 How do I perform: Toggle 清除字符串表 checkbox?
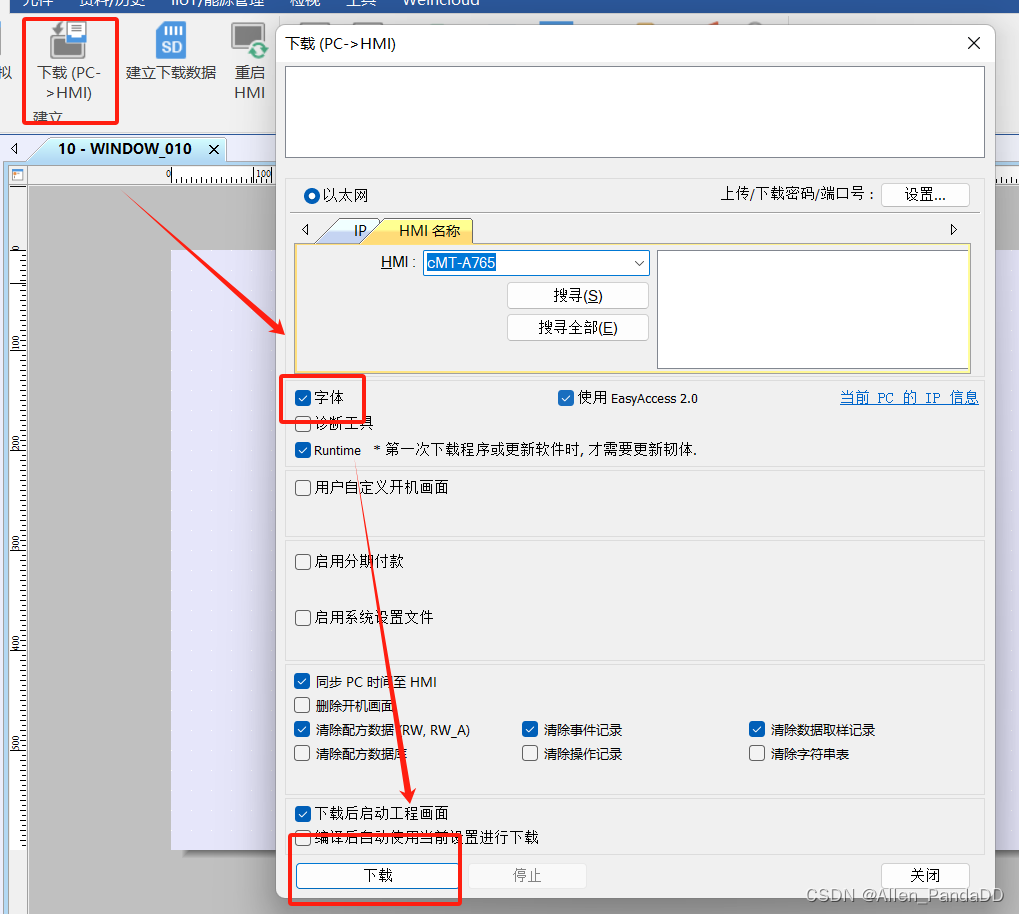(x=756, y=753)
